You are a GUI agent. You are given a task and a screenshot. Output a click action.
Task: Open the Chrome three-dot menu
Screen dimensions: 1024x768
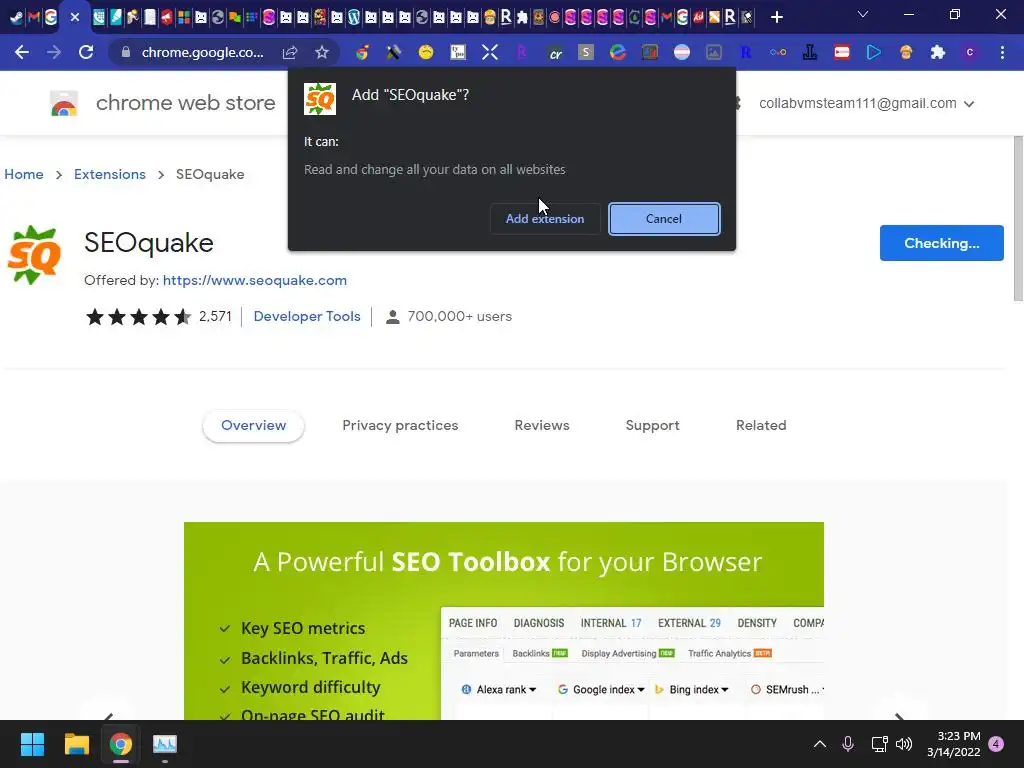pyautogui.click(x=1002, y=52)
